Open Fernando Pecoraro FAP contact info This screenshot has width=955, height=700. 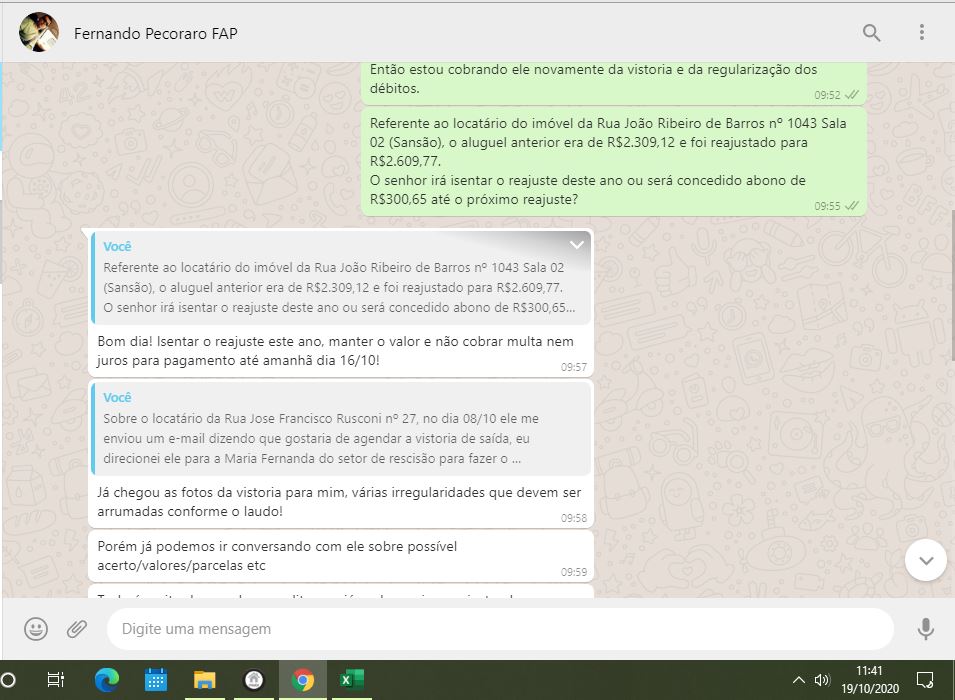[156, 33]
